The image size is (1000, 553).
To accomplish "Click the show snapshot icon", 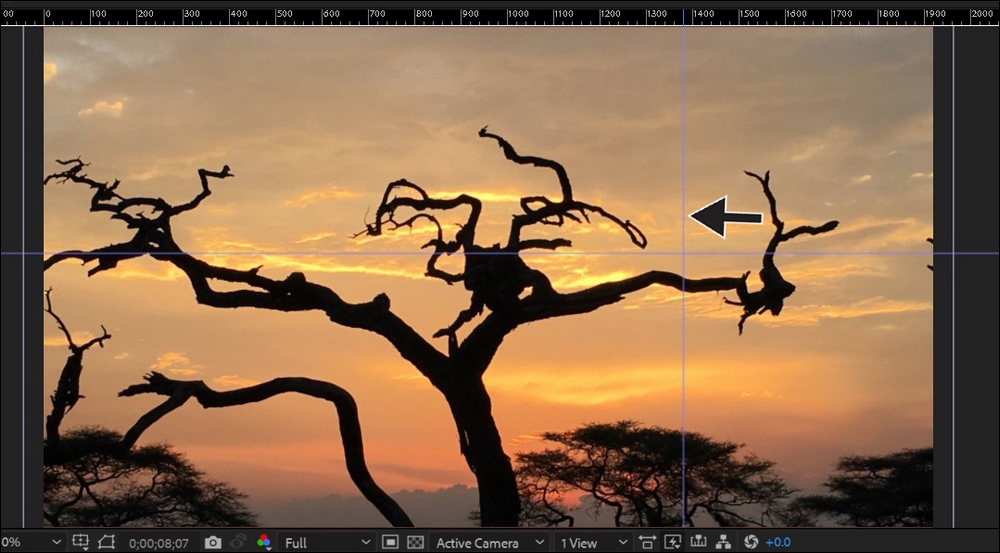I will [239, 542].
